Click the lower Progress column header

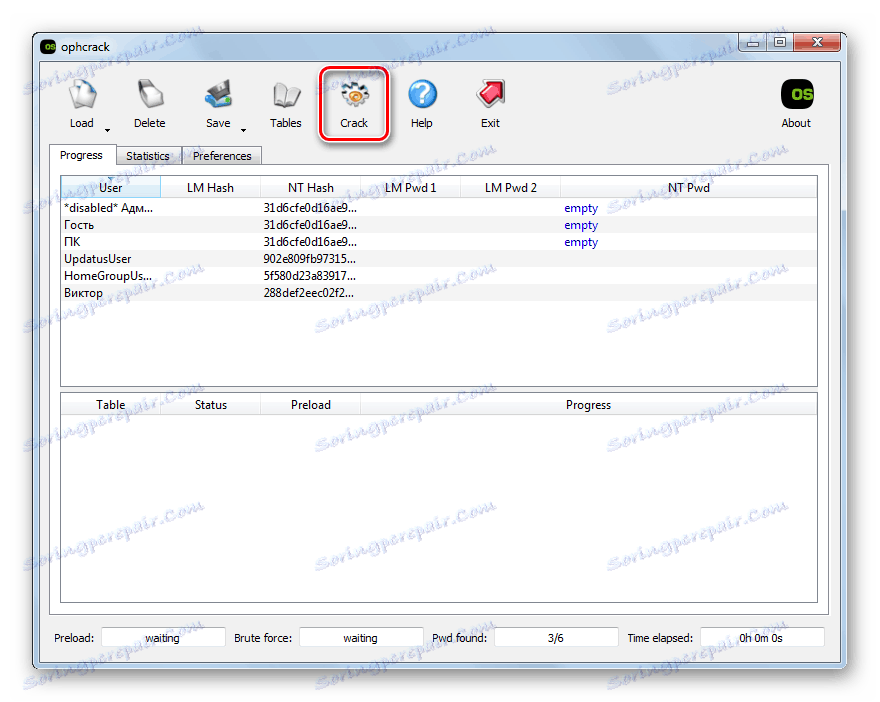(588, 405)
